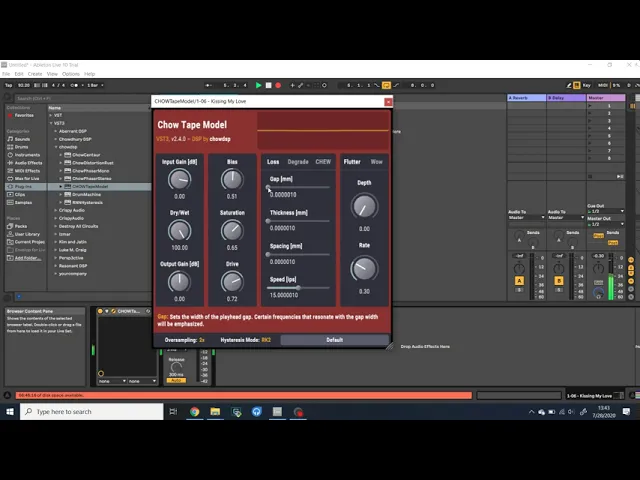Change the Oversampling 2x setting
This screenshot has width=640, height=480.
point(184,340)
